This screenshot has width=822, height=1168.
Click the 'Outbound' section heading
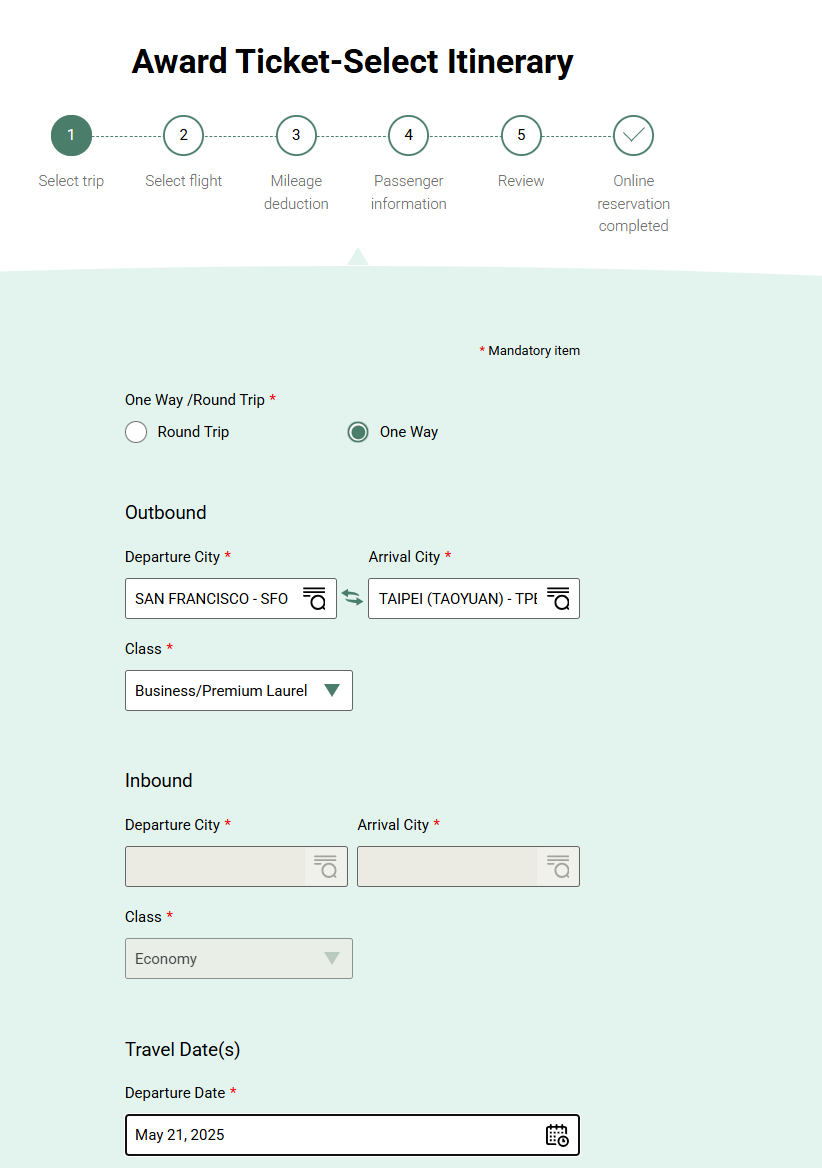point(165,512)
